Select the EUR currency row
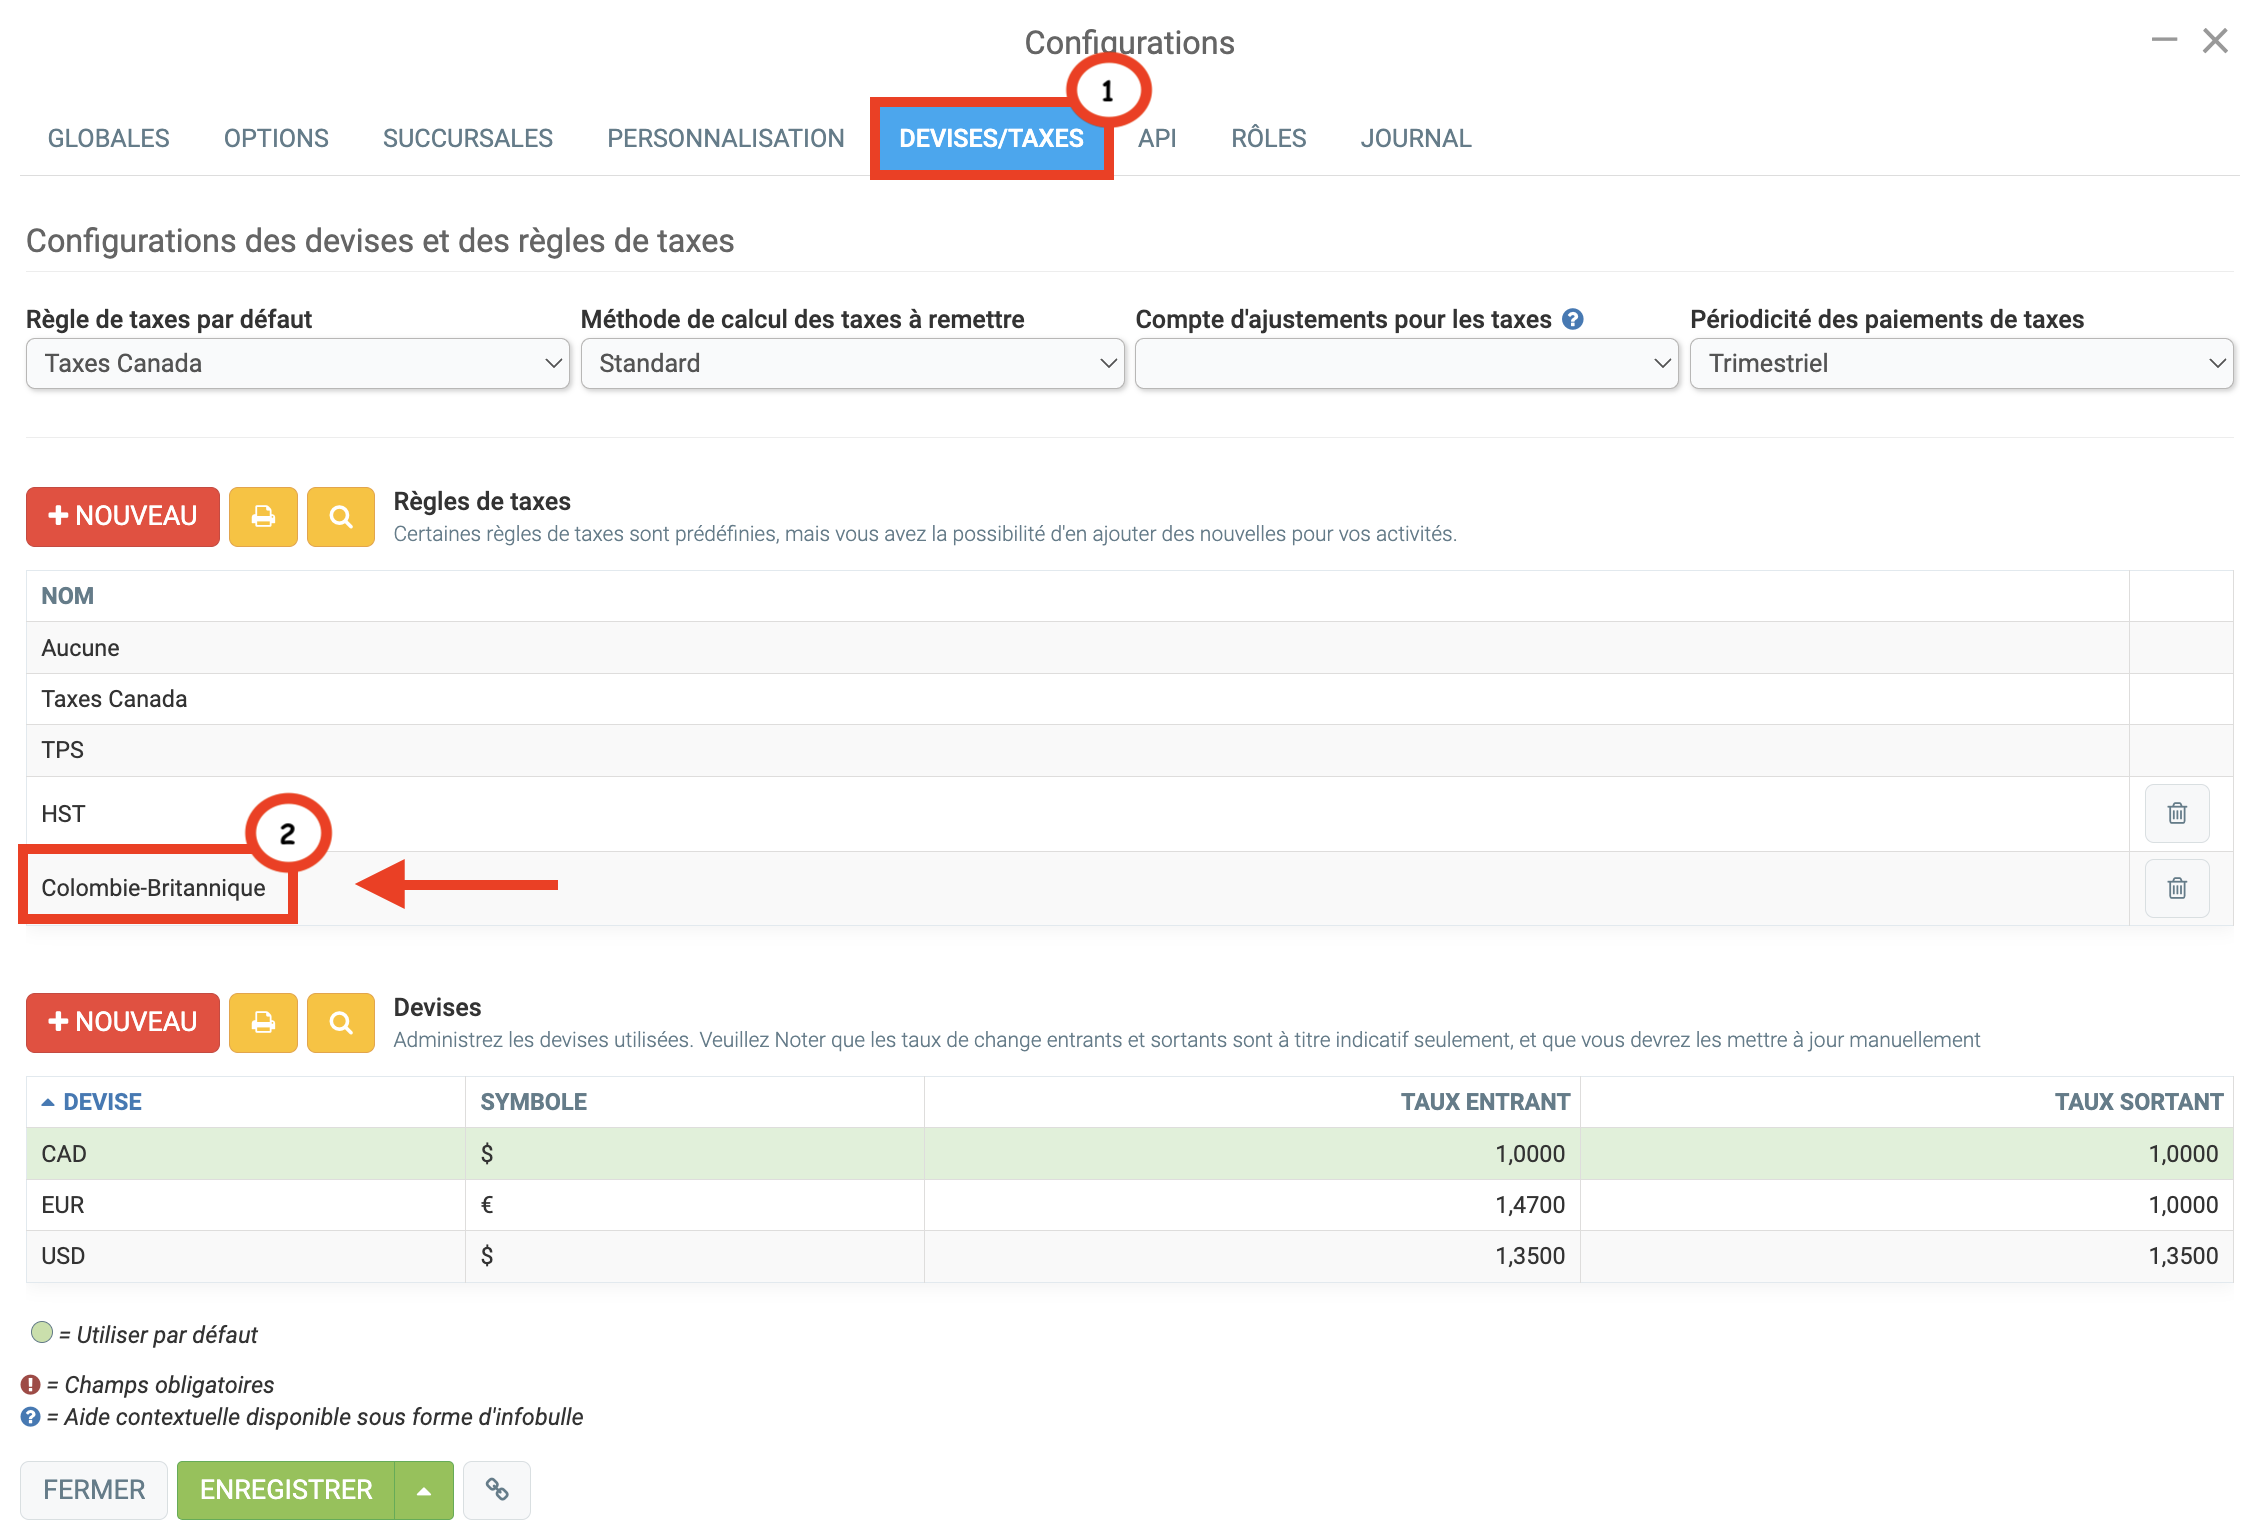Image resolution: width=2264 pixels, height=1534 pixels. 63,1205
